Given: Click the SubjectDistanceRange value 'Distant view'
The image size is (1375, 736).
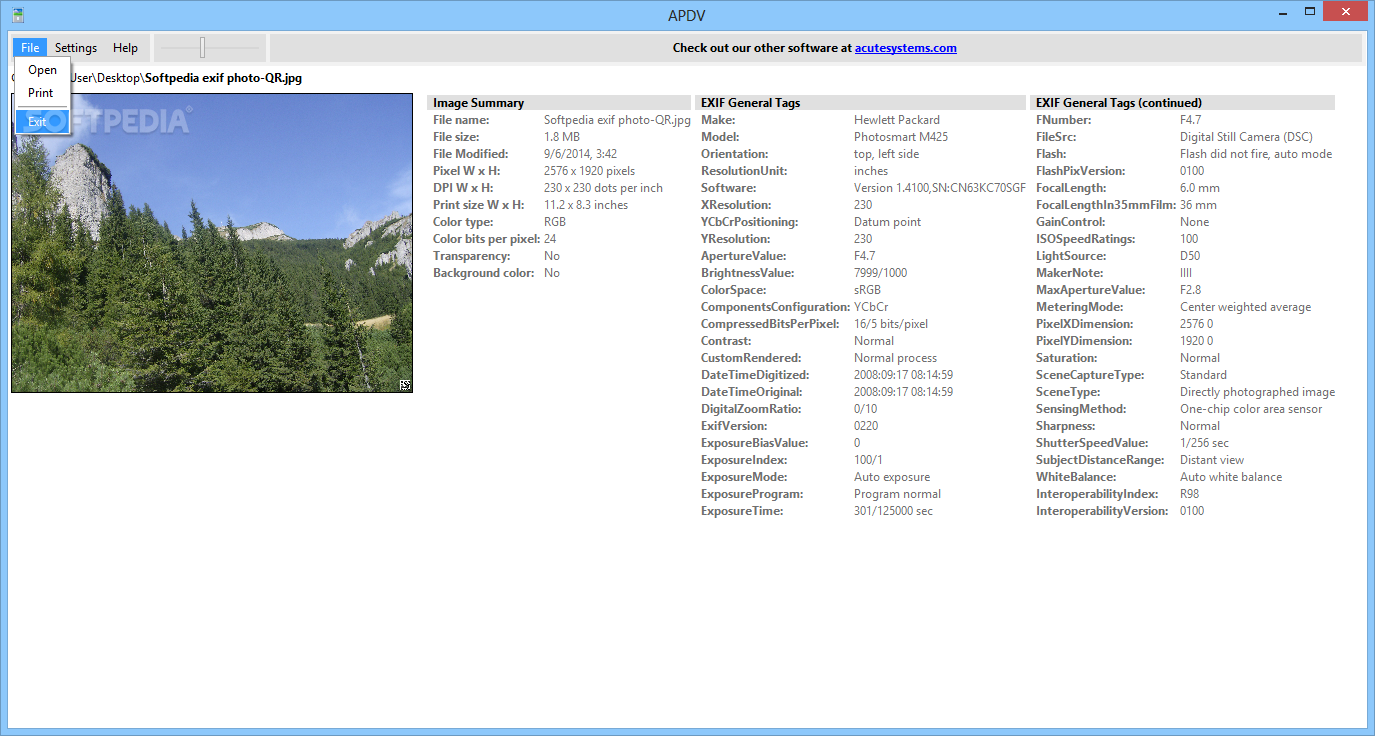Looking at the screenshot, I should (1212, 460).
